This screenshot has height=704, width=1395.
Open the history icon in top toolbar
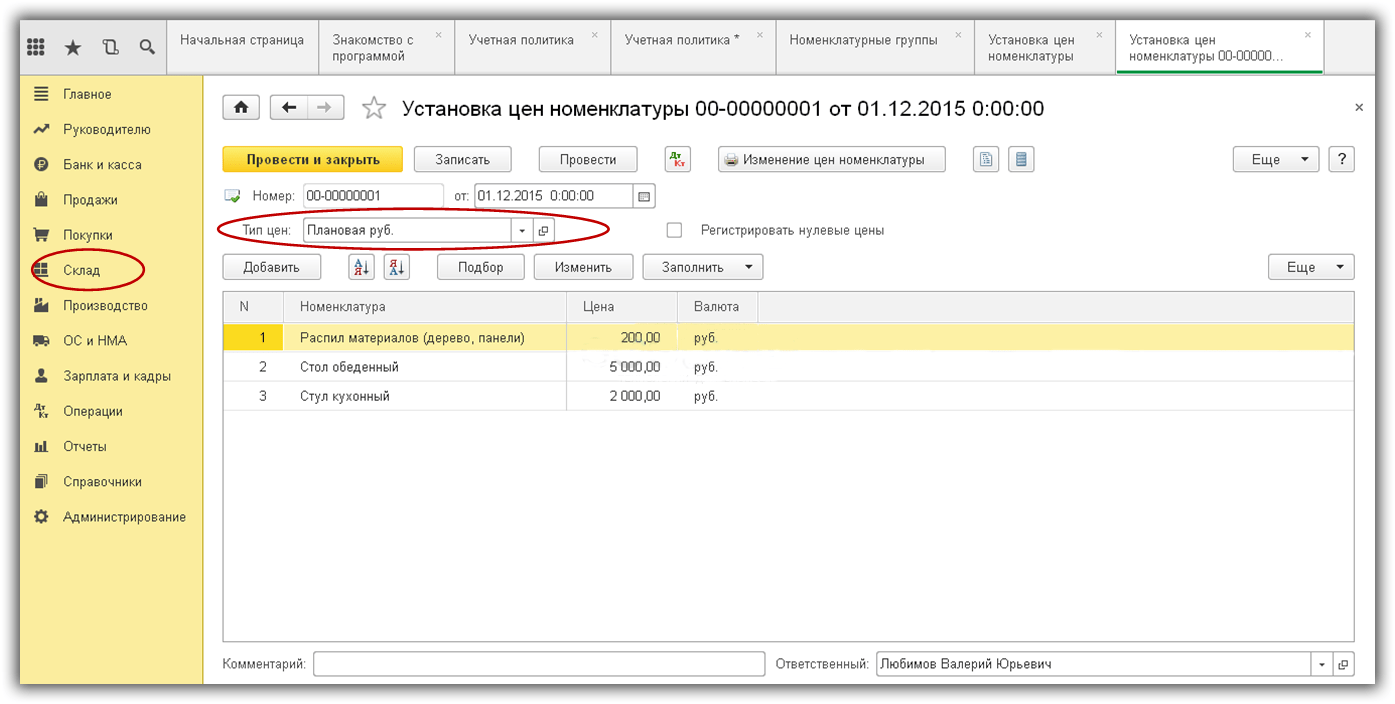pyautogui.click(x=110, y=47)
